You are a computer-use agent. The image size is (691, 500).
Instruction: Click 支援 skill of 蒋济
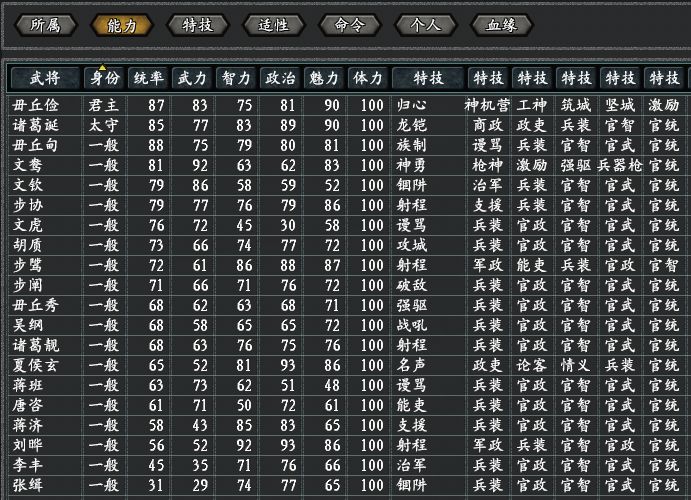click(x=411, y=426)
